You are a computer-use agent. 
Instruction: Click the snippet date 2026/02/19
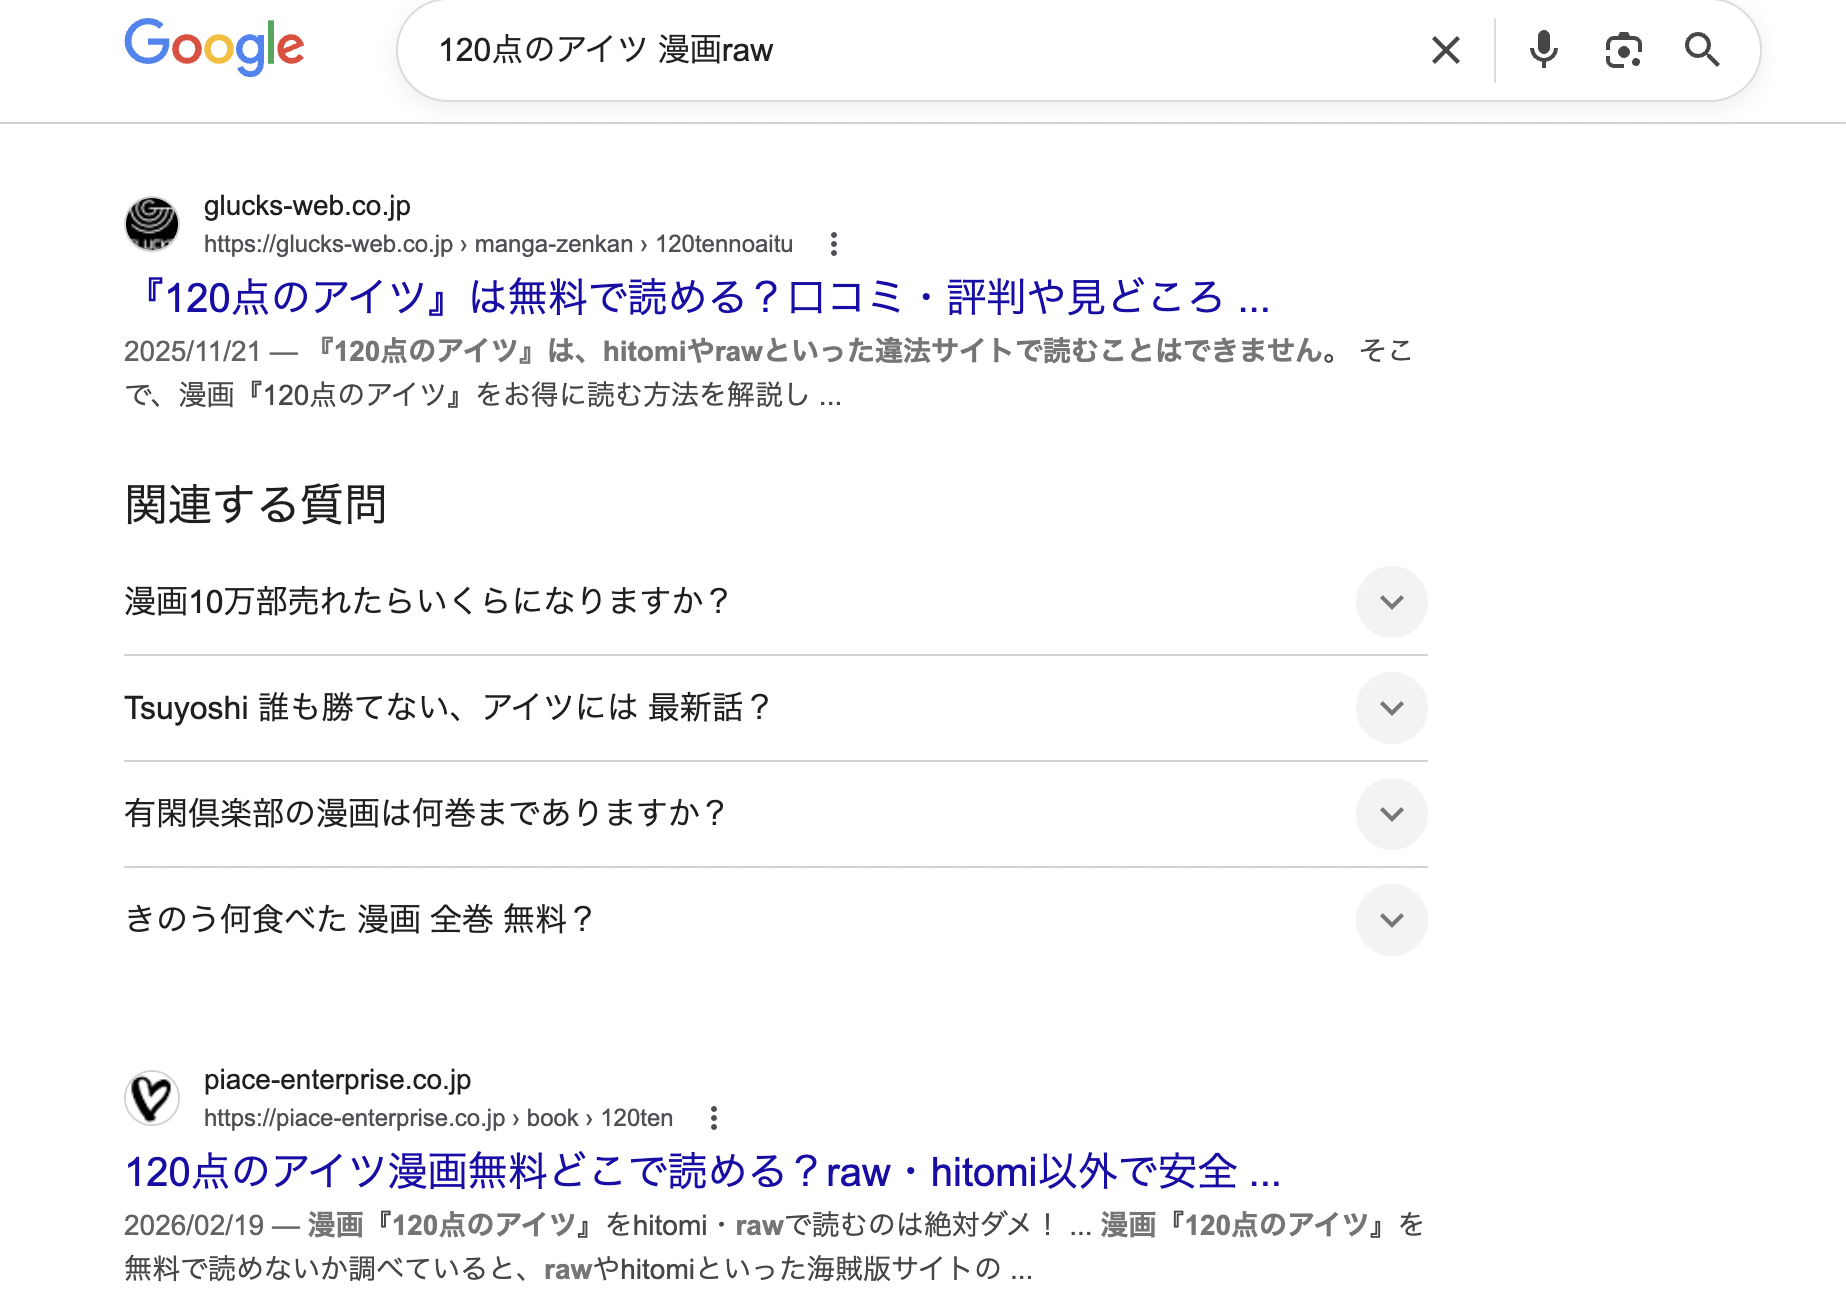tap(194, 1225)
